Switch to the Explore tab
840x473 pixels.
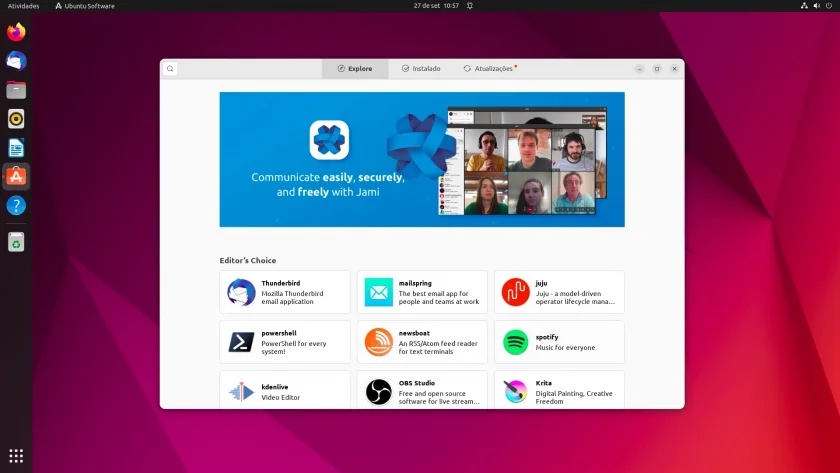click(x=355, y=69)
